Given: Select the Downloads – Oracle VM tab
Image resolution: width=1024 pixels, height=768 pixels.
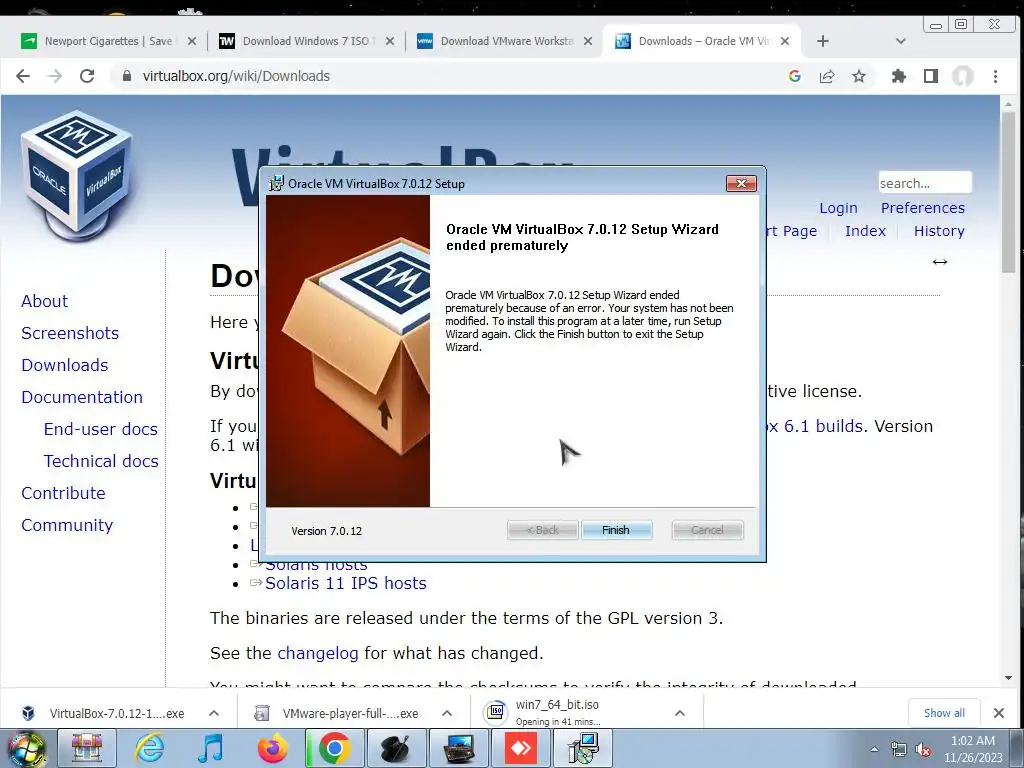Looking at the screenshot, I should 702,41.
